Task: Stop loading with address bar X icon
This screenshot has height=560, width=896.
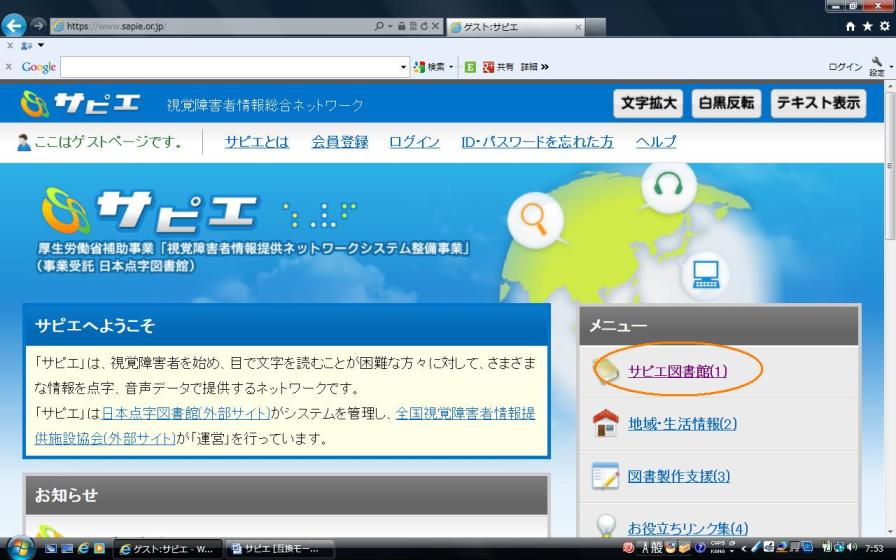Action: 435,26
